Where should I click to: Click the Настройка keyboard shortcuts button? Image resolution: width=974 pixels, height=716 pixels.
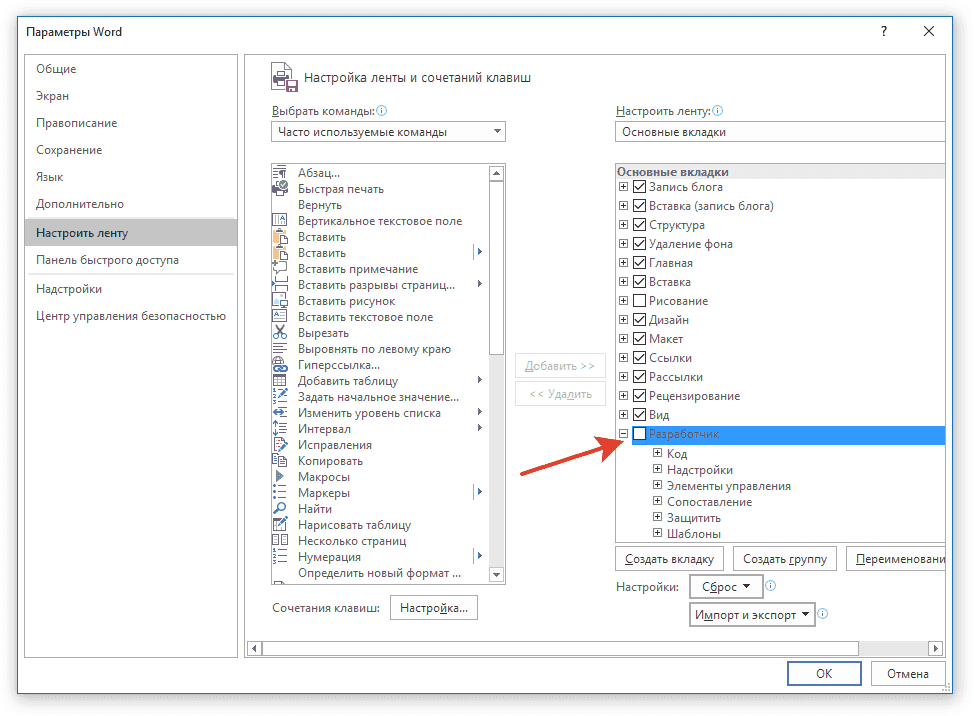[x=434, y=608]
